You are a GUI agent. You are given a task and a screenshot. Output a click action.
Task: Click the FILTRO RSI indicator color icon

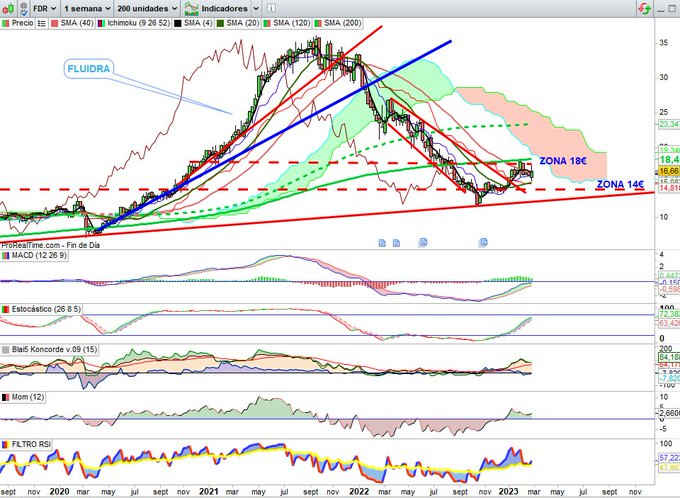(6, 445)
